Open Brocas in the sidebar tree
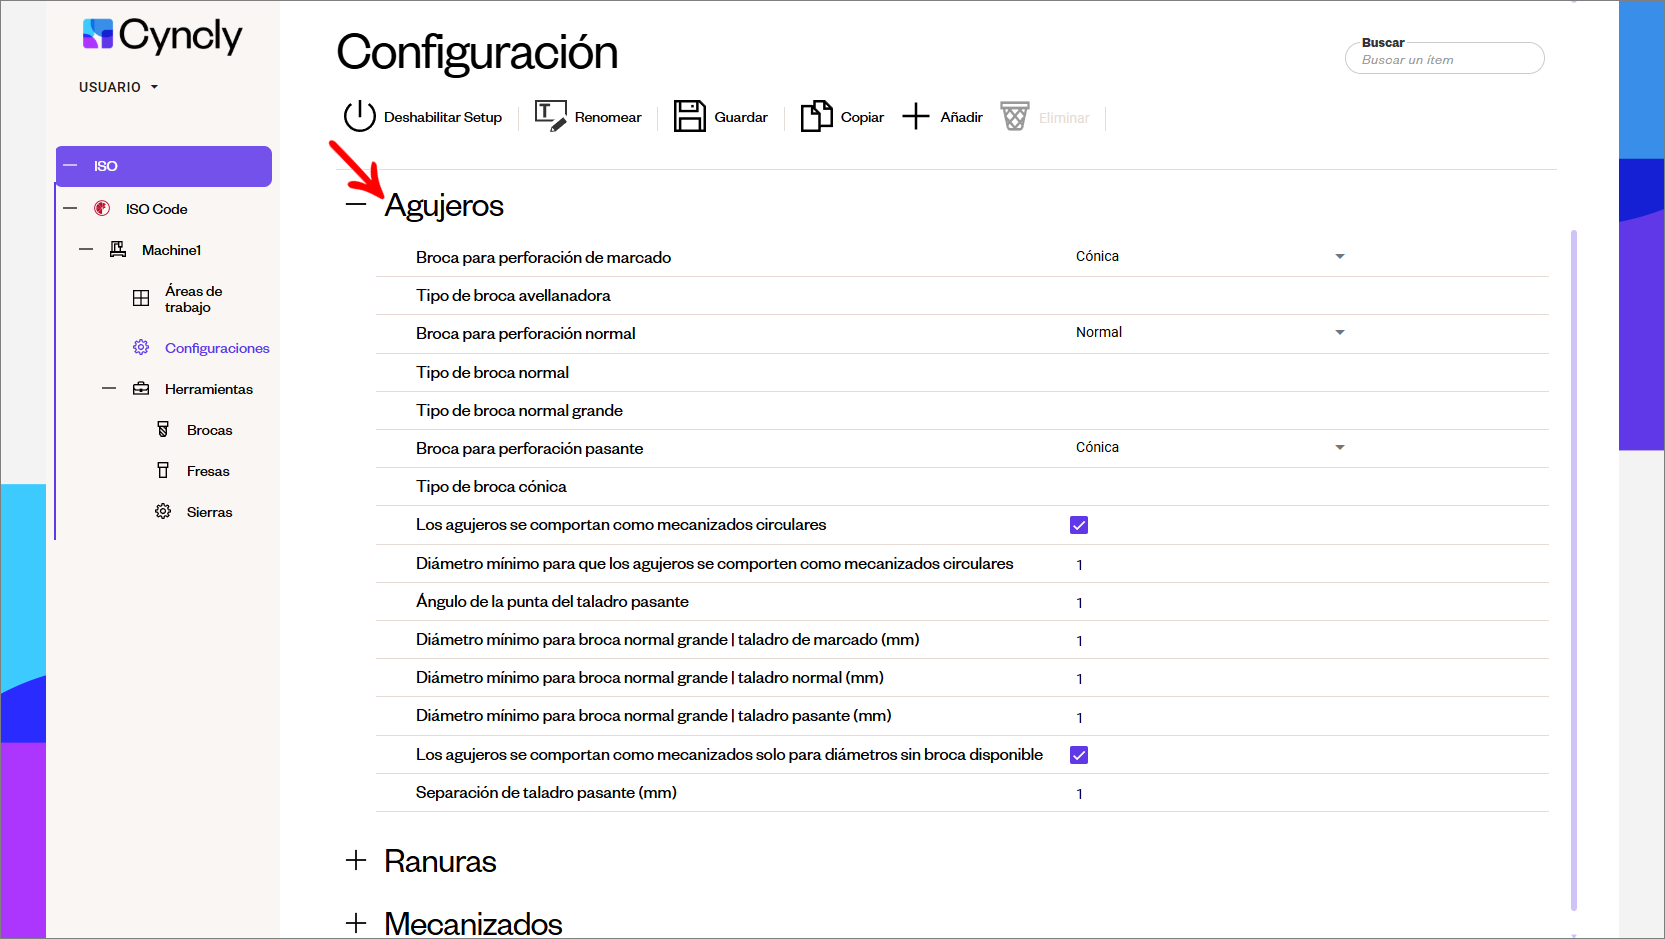1665x939 pixels. click(x=209, y=430)
